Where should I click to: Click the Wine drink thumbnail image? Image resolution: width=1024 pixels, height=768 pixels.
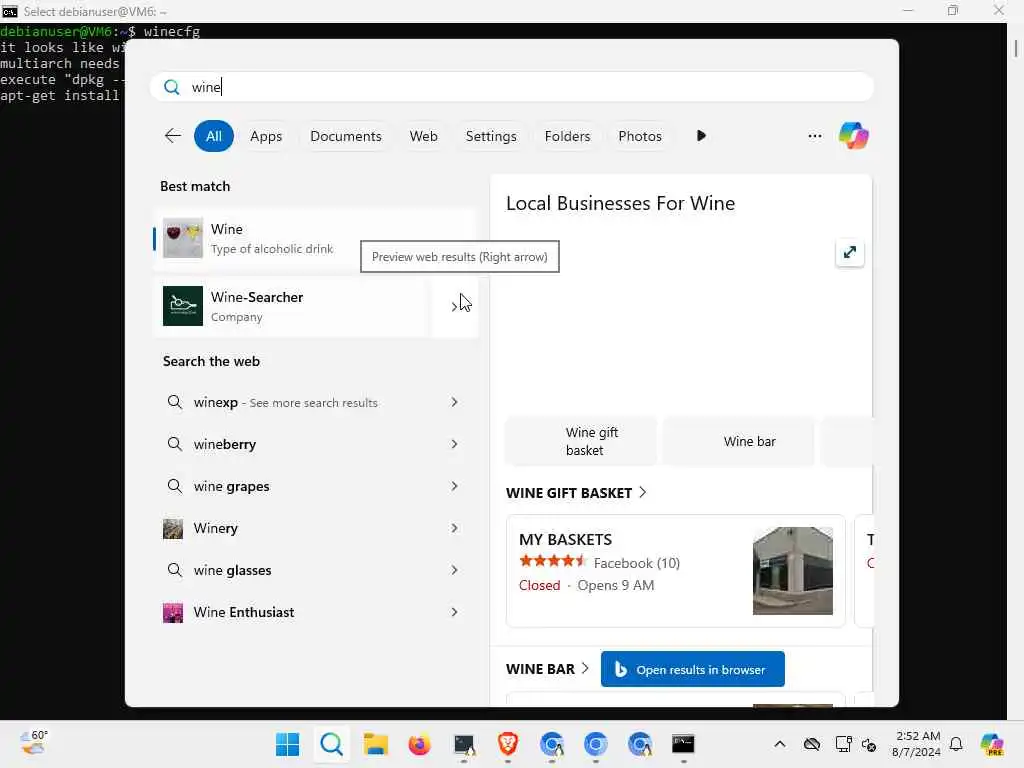click(x=183, y=238)
